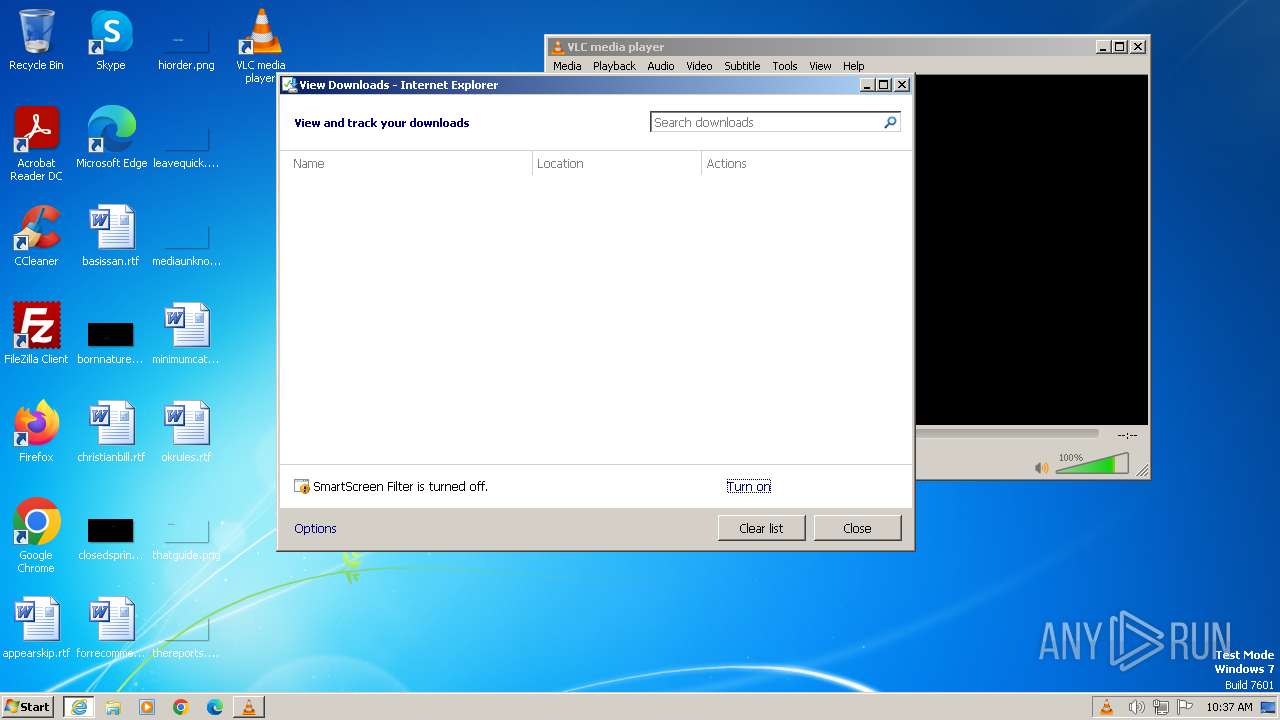Select the christianbill.rtf document
Viewport: 1280px width, 720px height.
pyautogui.click(x=111, y=432)
